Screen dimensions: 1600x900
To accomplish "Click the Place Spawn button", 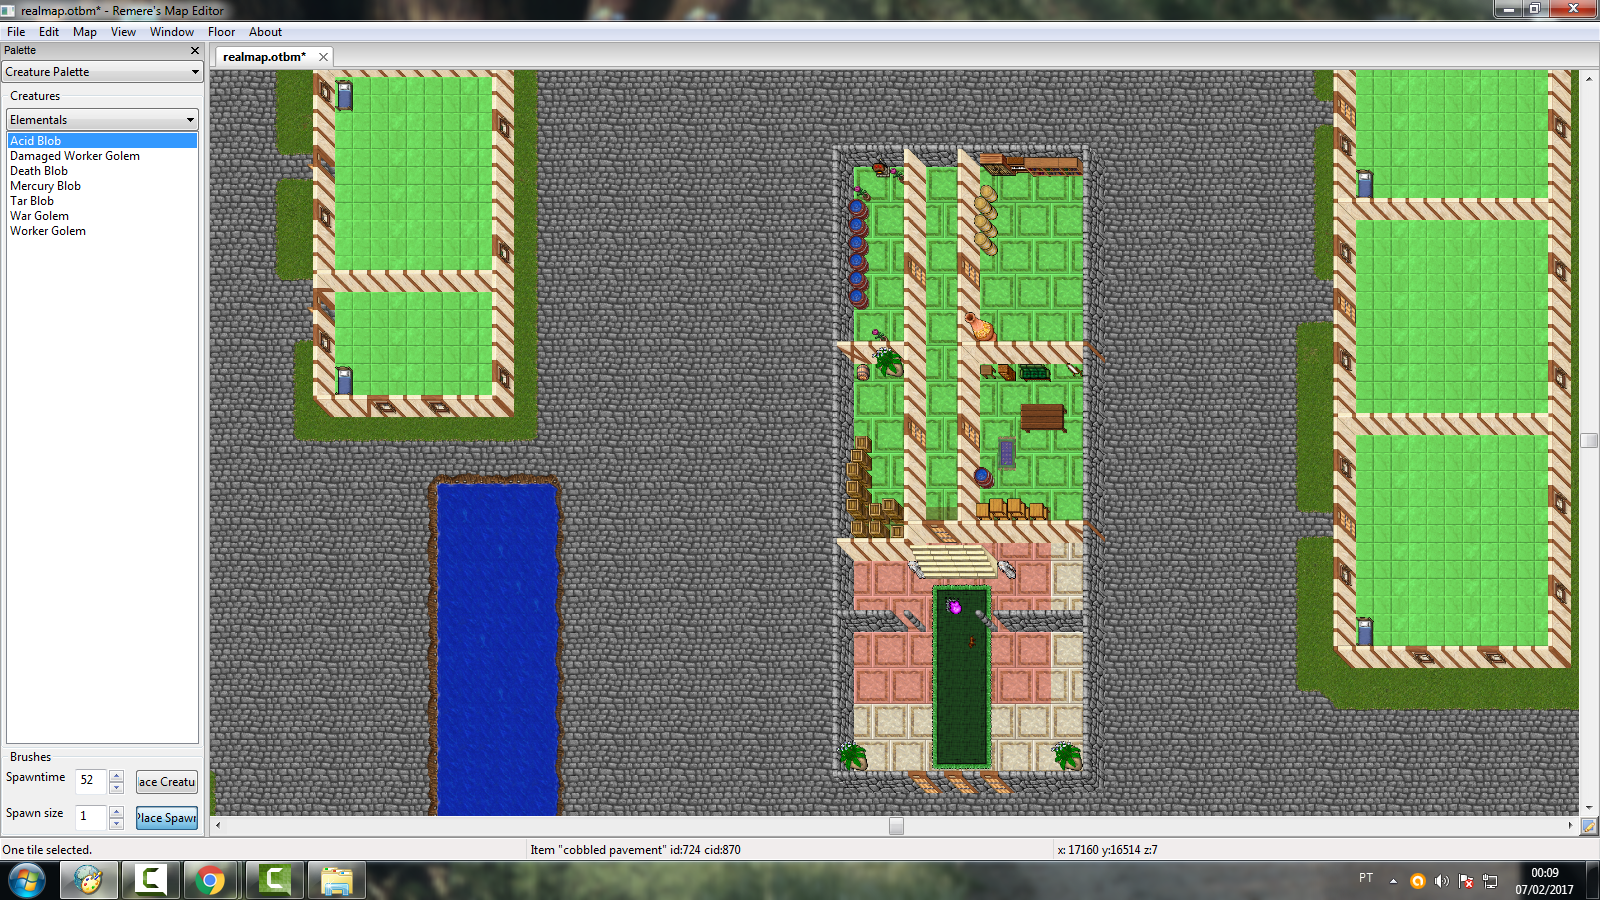I will click(x=167, y=818).
